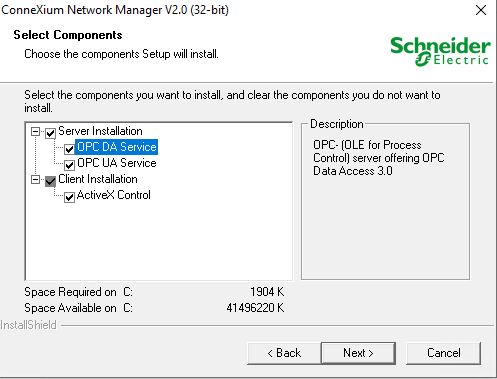Image resolution: width=497 pixels, height=379 pixels.
Task: Toggle the OPC DA Service checkbox
Action: pos(69,149)
